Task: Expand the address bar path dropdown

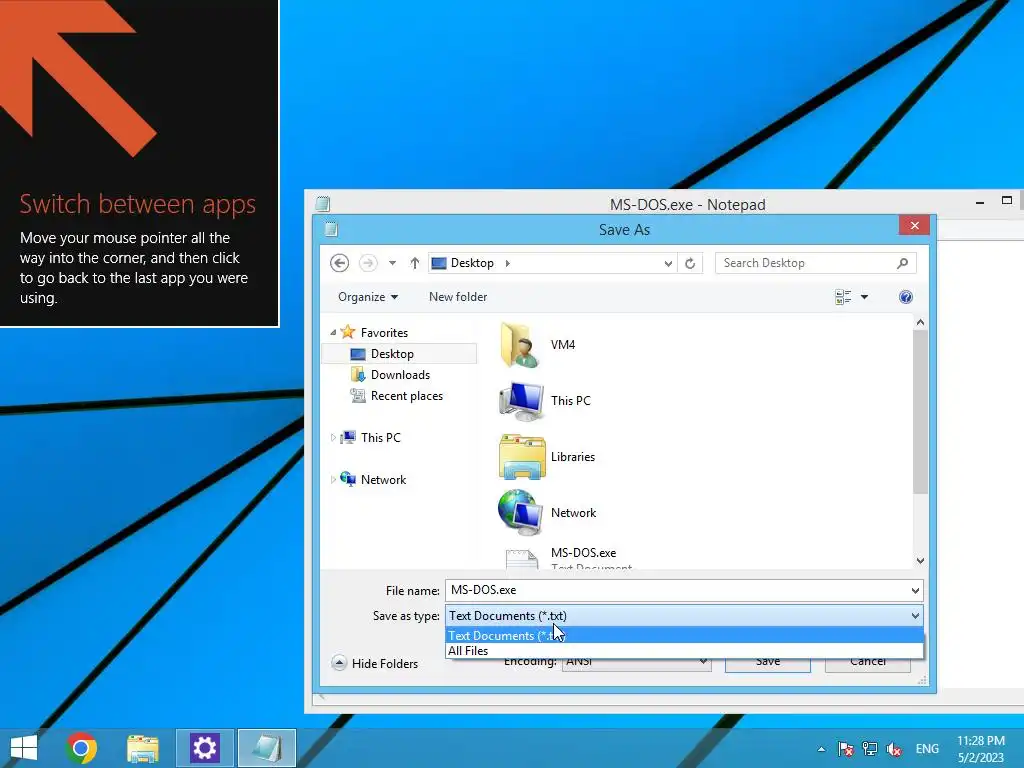Action: (x=667, y=263)
